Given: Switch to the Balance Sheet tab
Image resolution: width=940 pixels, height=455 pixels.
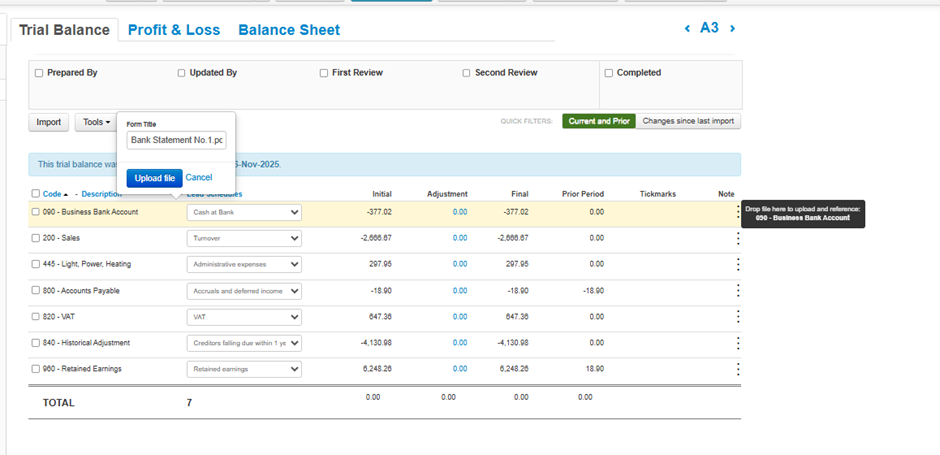Looking at the screenshot, I should point(289,30).
